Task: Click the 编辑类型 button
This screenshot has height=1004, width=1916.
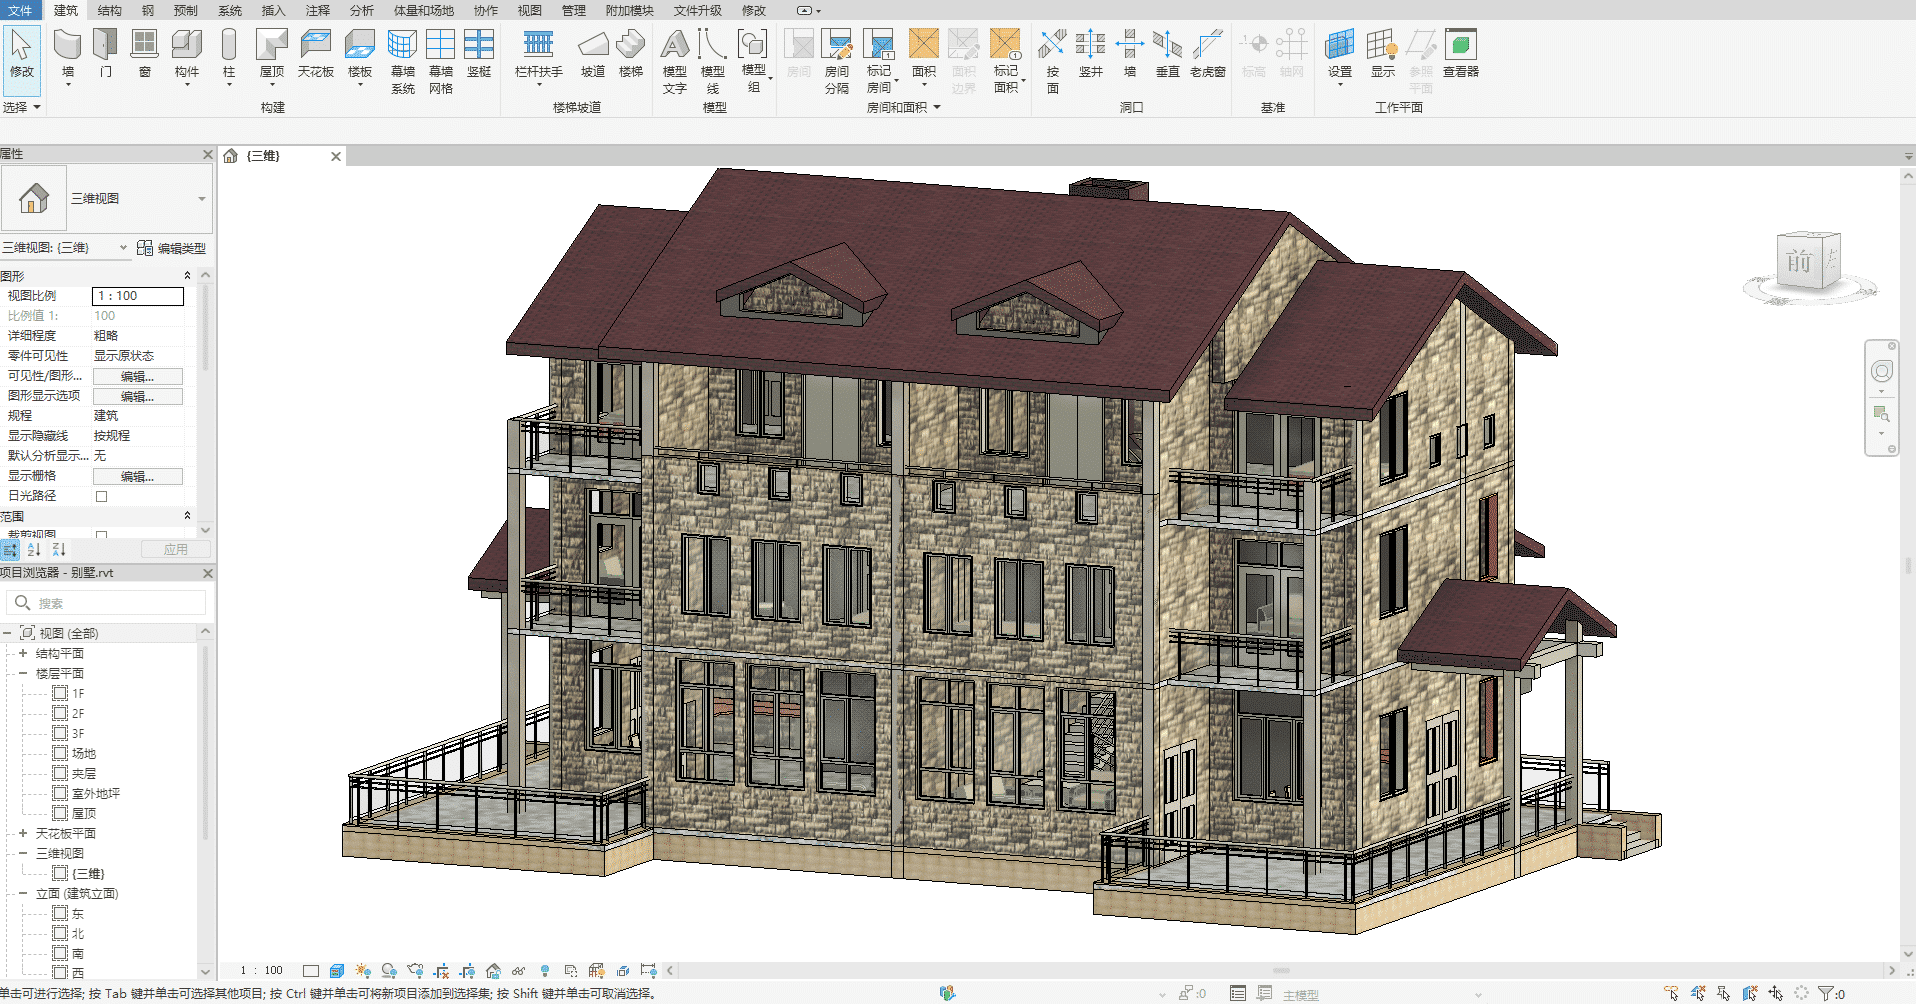Action: click(x=172, y=248)
